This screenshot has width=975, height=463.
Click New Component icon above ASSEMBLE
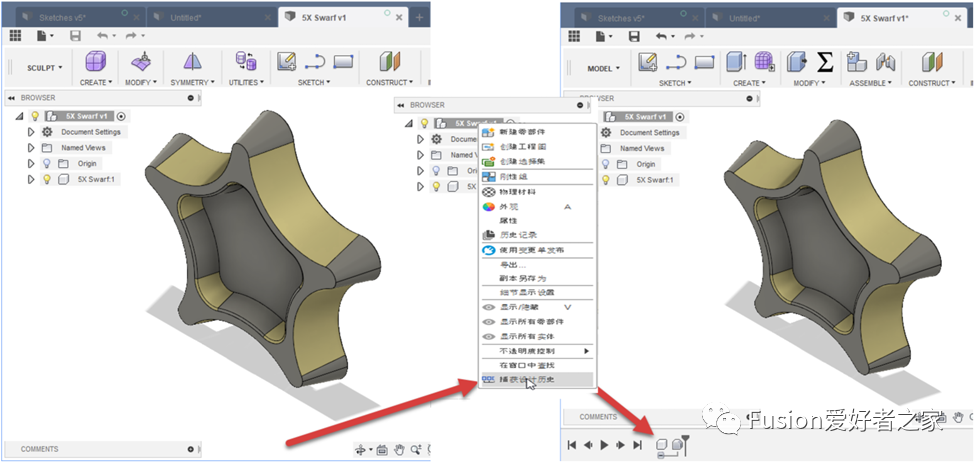click(857, 62)
